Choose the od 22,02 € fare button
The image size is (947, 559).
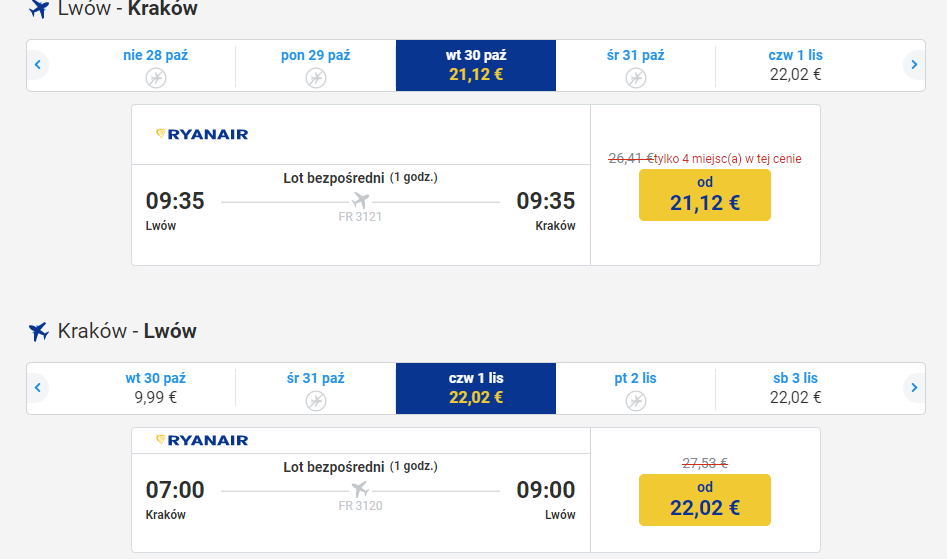tap(705, 500)
